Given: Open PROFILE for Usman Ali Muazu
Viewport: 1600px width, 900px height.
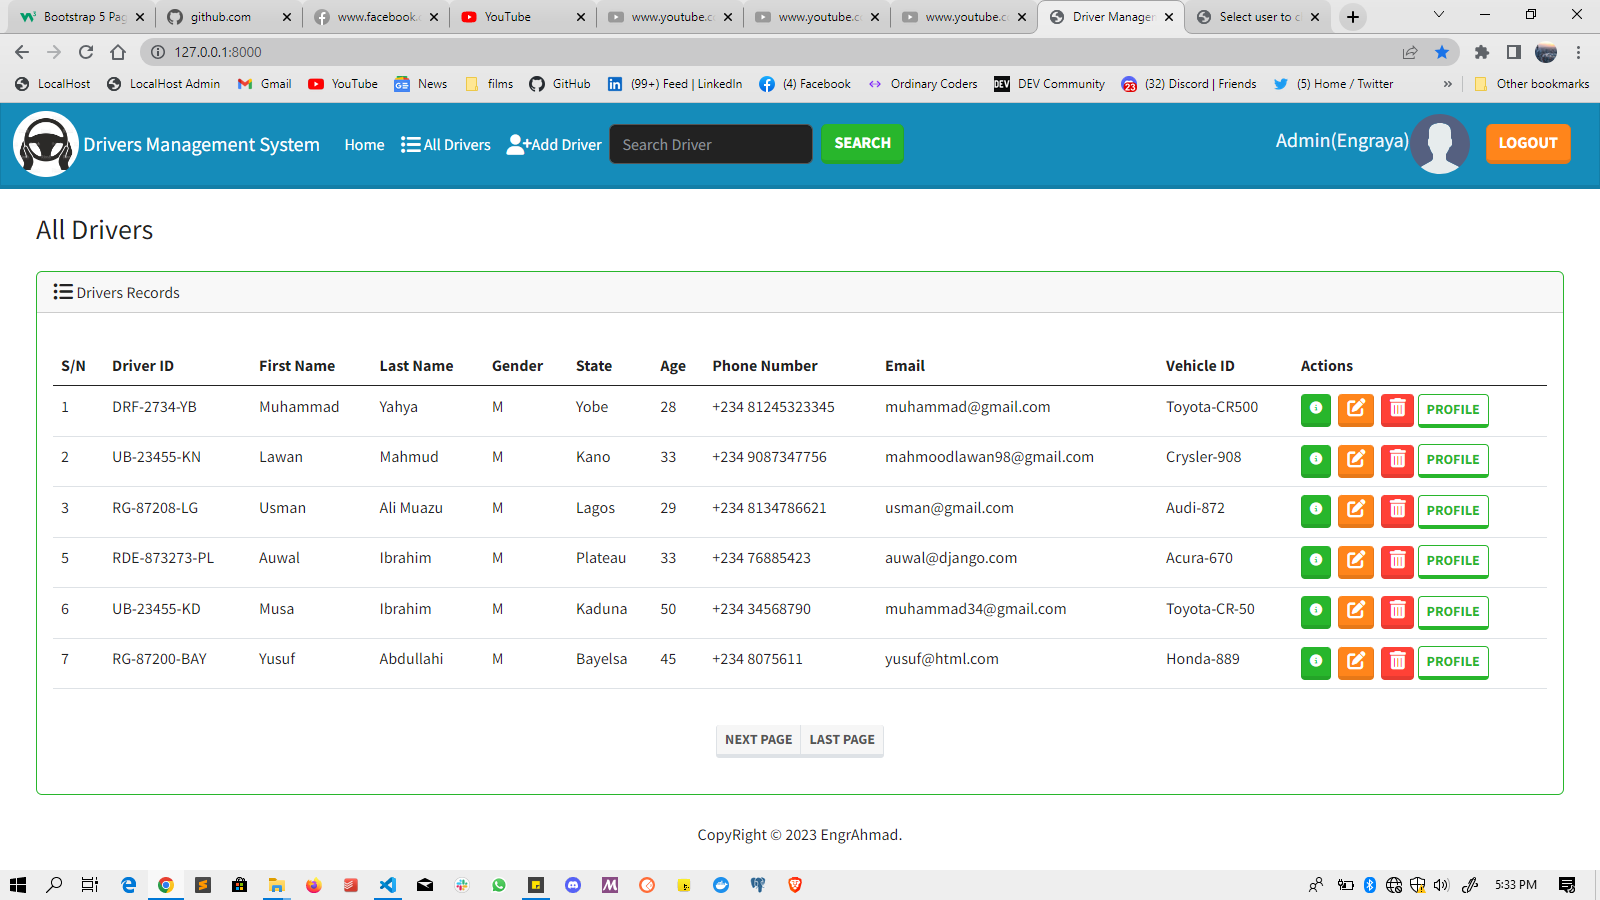Looking at the screenshot, I should point(1453,511).
